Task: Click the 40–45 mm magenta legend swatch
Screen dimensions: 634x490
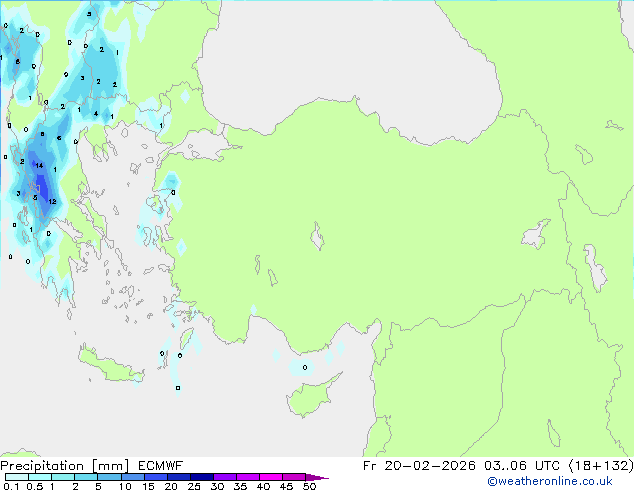Action: tap(271, 477)
